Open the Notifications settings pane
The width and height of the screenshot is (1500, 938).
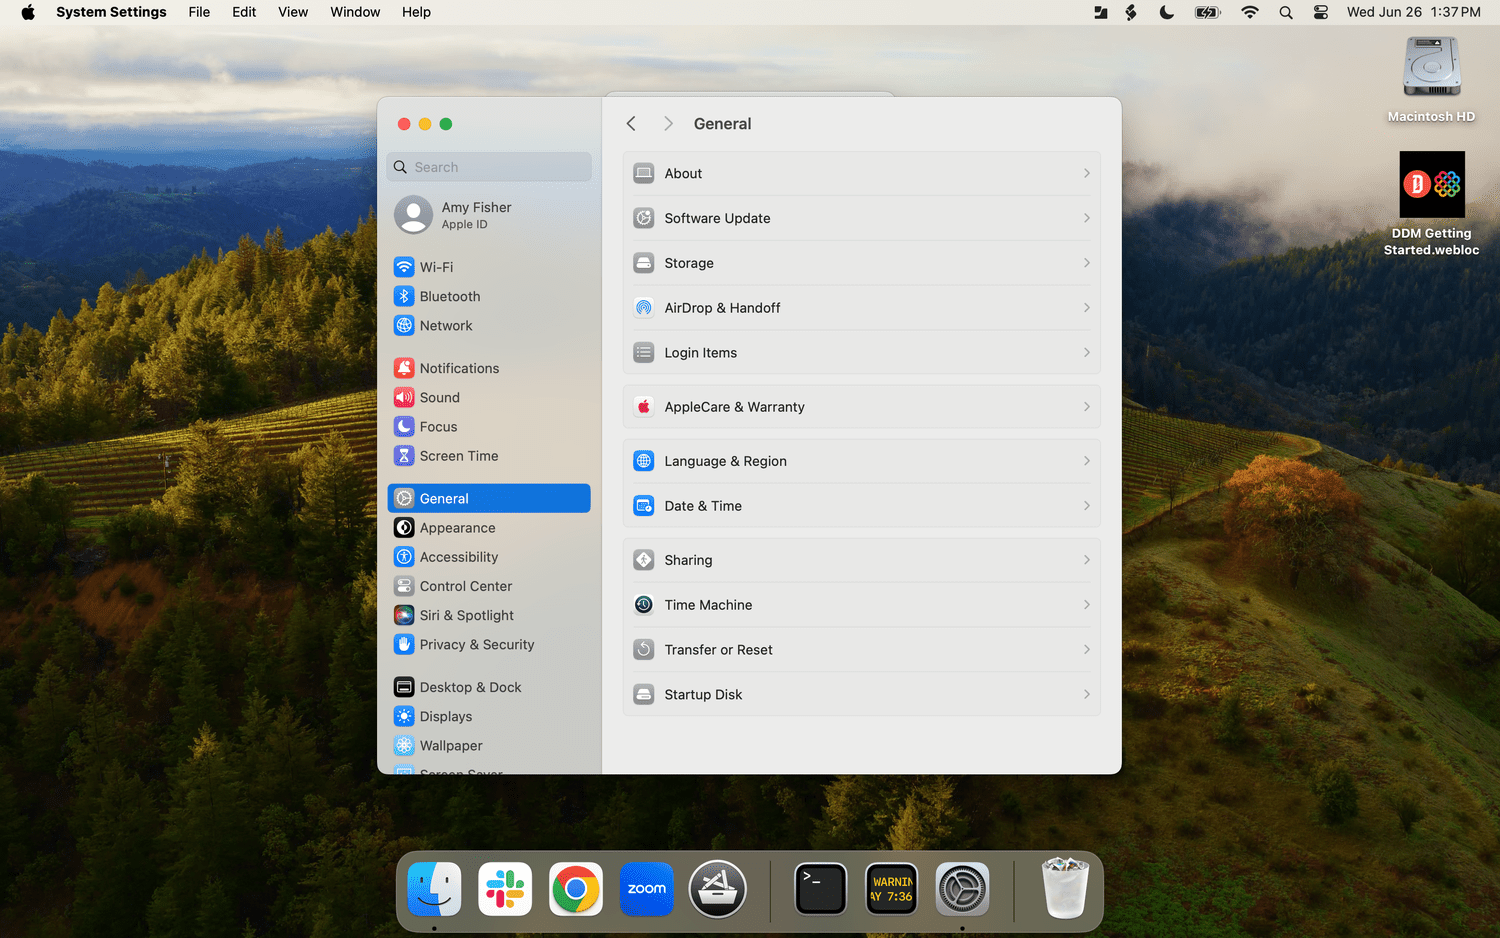click(x=459, y=368)
